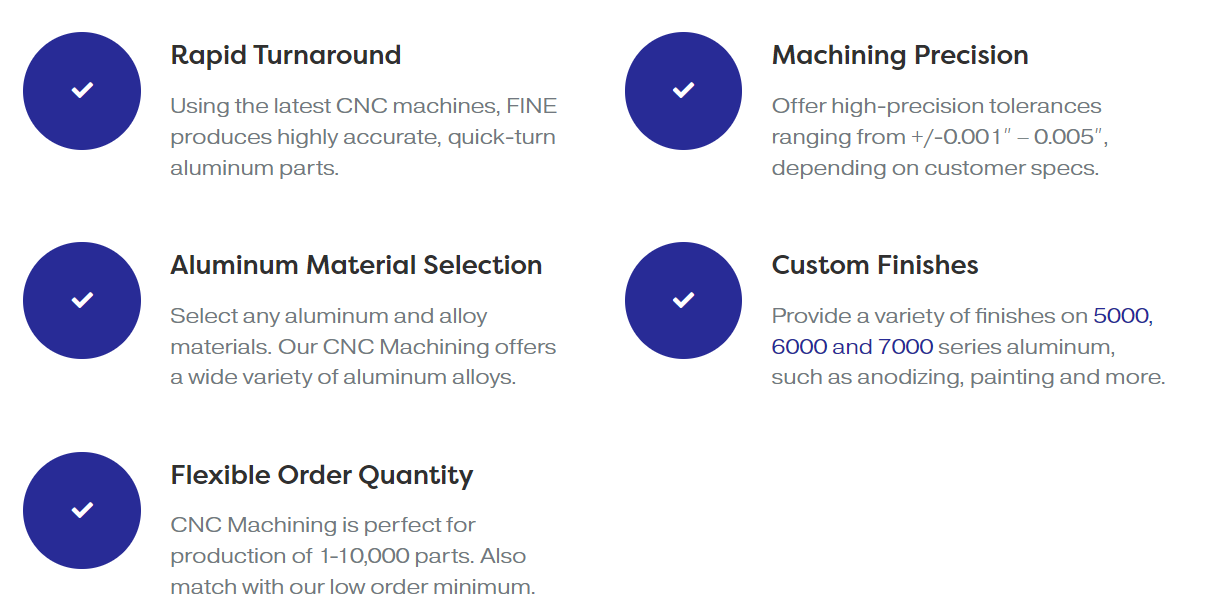Select the Aluminum Material Selection checkmark icon
The image size is (1206, 615).
click(x=82, y=300)
